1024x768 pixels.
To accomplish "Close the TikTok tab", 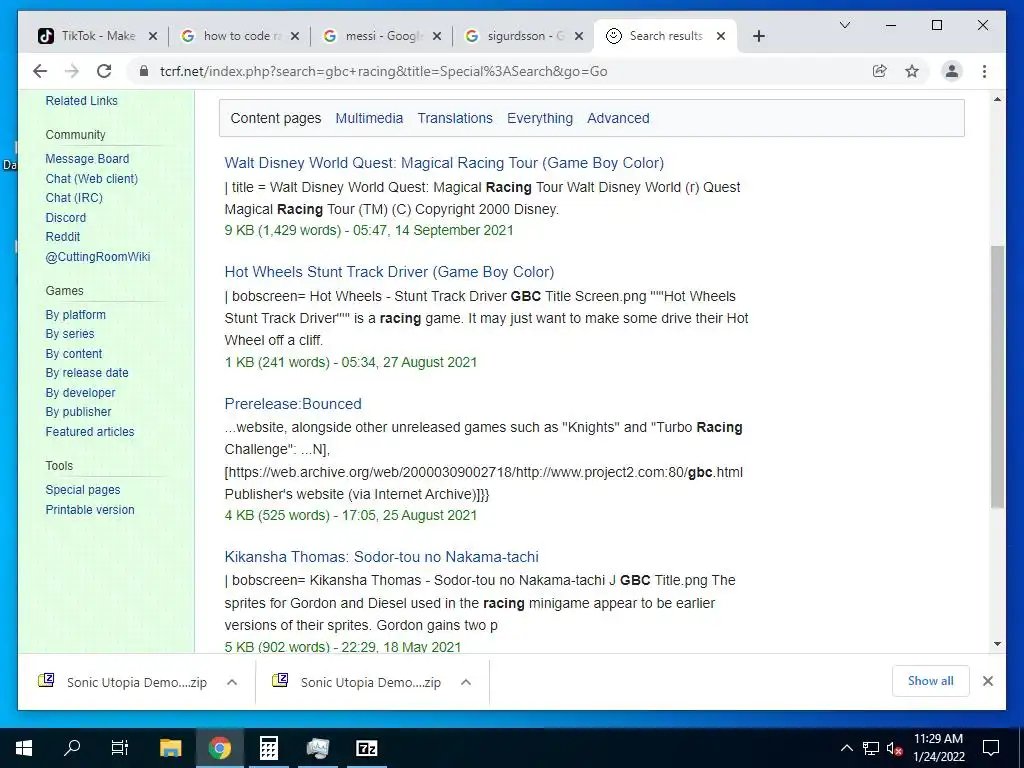I will 153,36.
